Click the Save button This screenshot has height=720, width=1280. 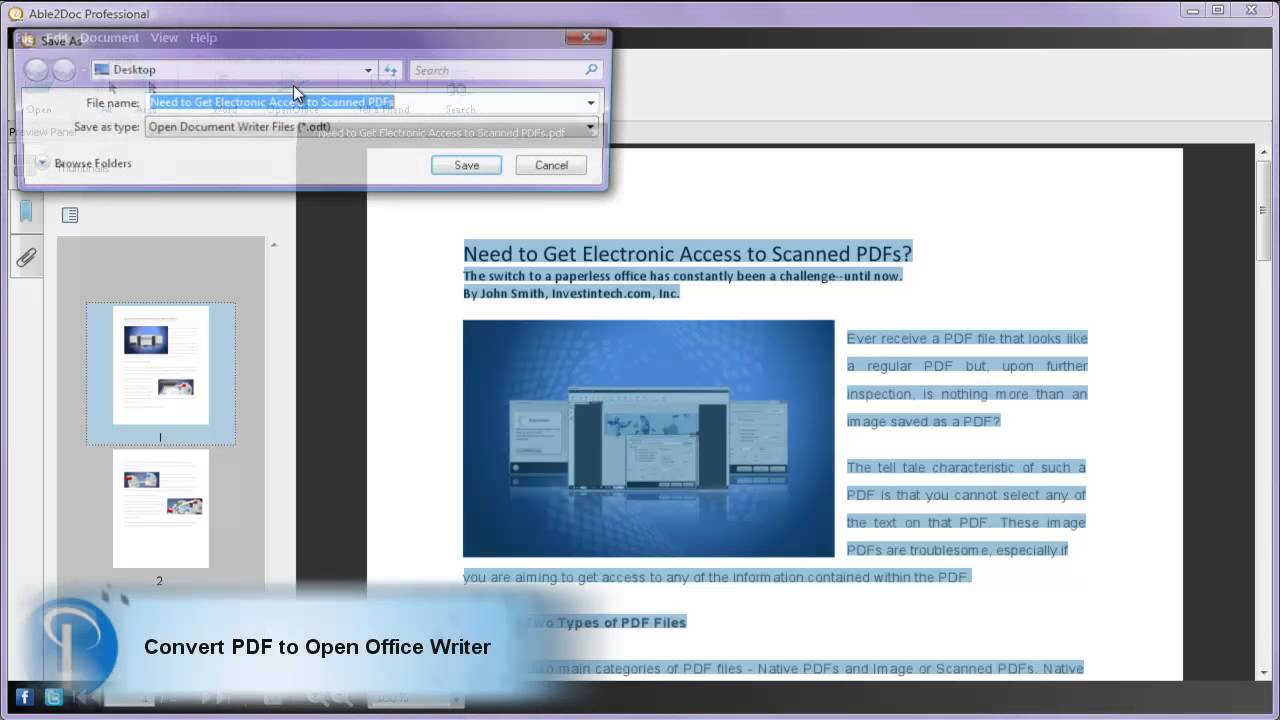pos(466,165)
